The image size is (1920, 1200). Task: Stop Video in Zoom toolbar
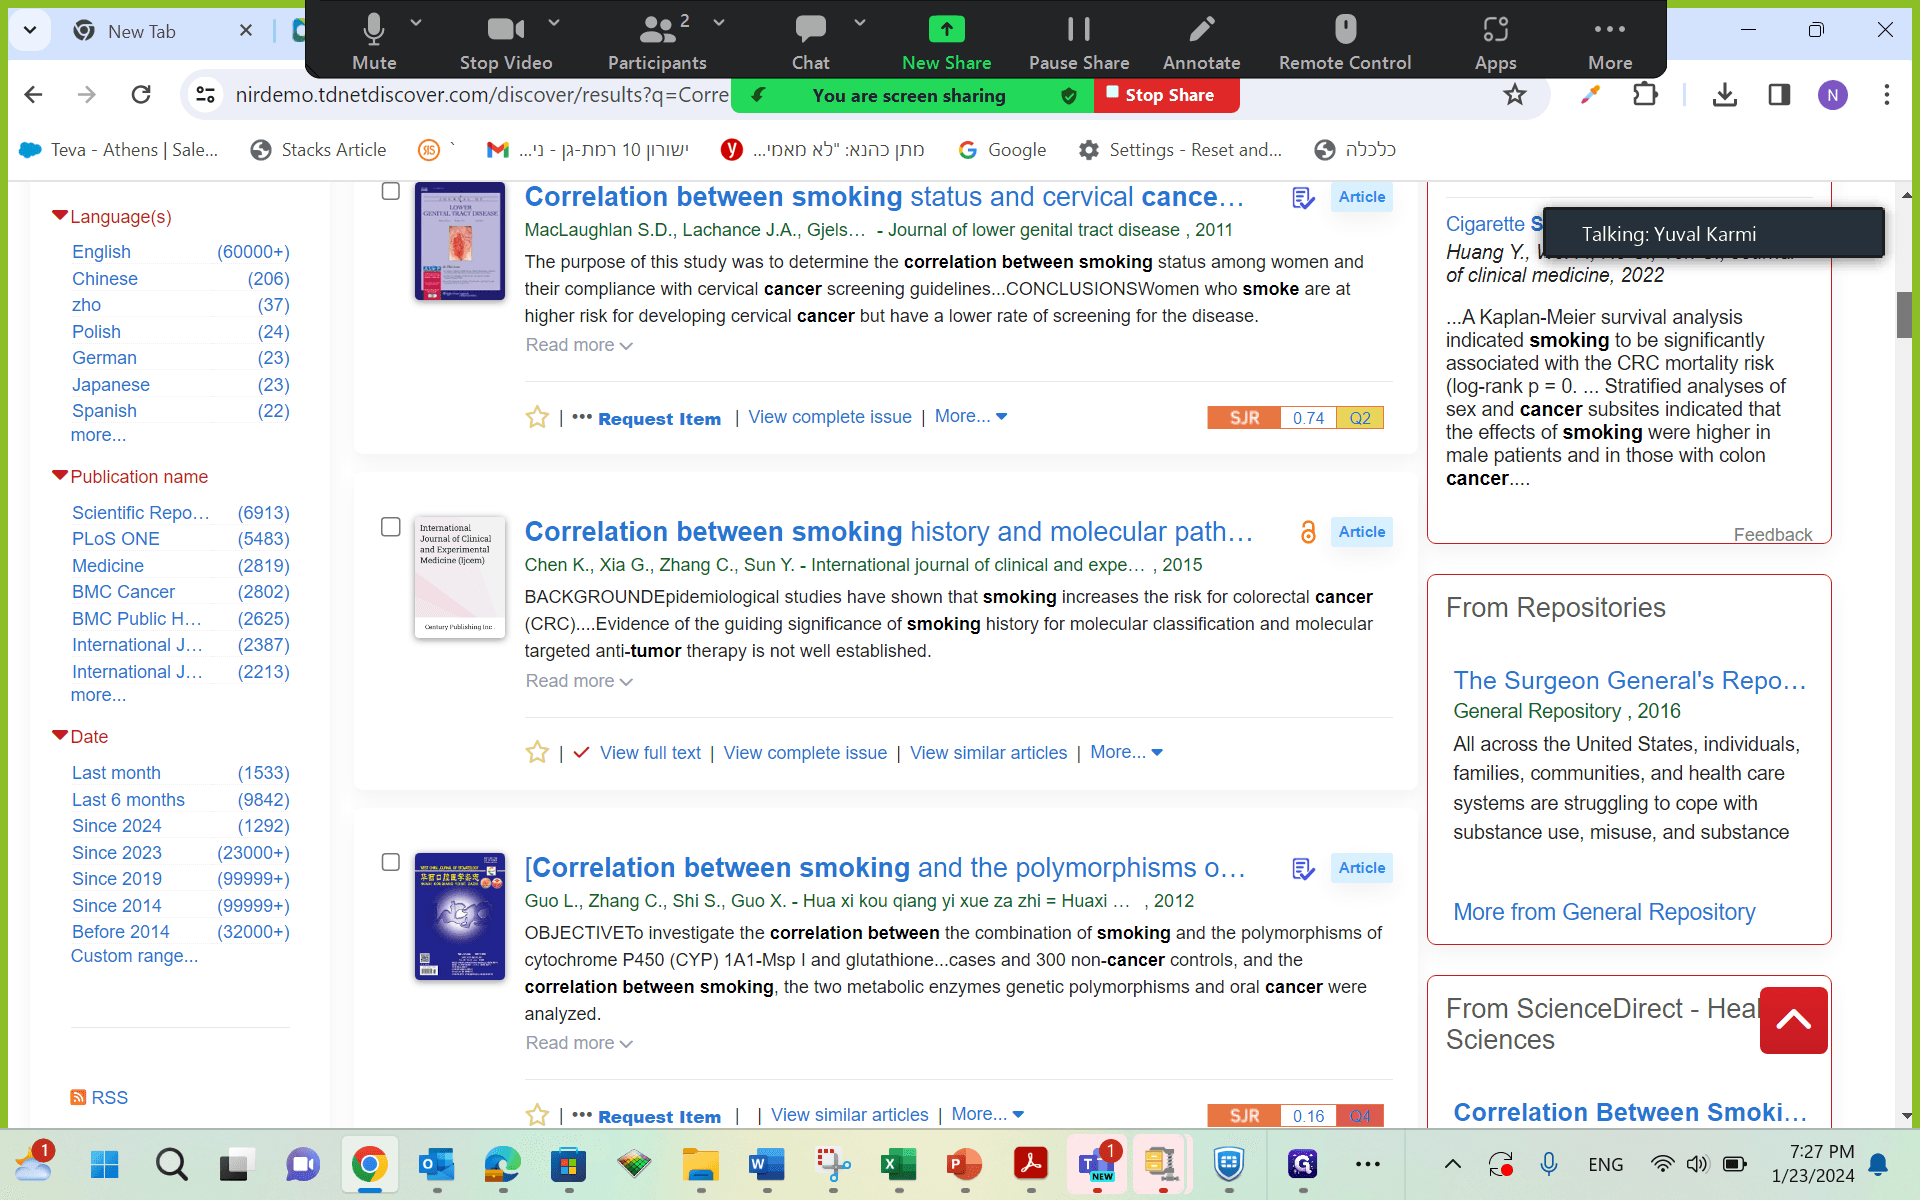click(x=505, y=42)
